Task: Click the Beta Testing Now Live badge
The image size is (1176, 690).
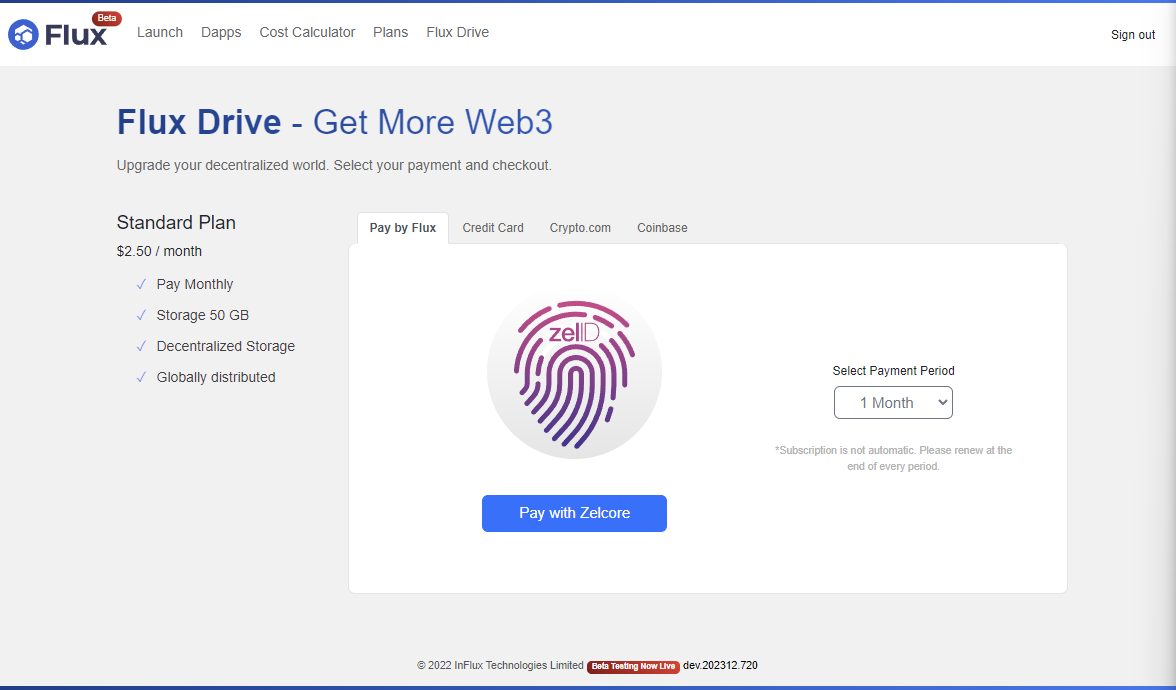Action: click(x=633, y=666)
